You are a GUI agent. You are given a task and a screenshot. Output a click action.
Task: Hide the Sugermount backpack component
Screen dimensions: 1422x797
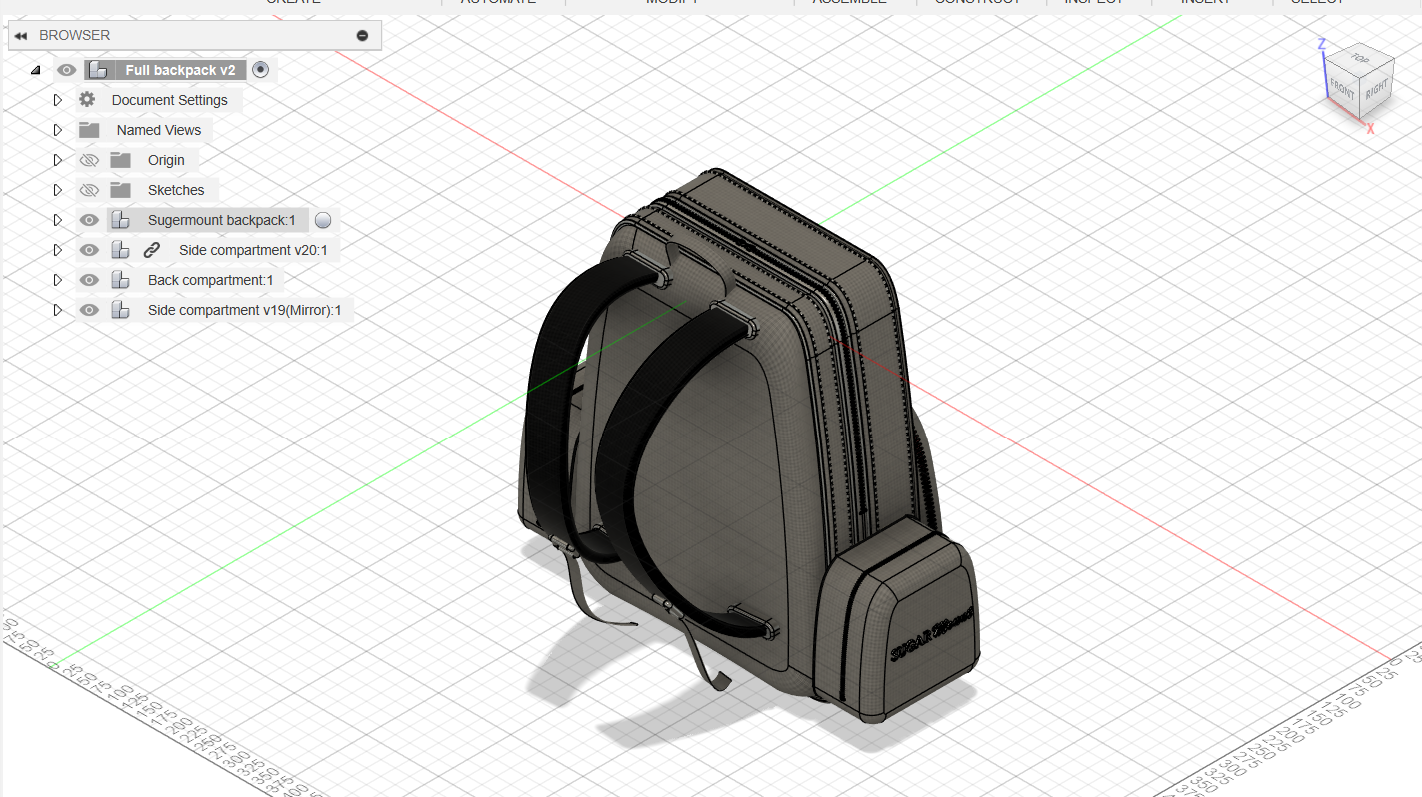89,220
